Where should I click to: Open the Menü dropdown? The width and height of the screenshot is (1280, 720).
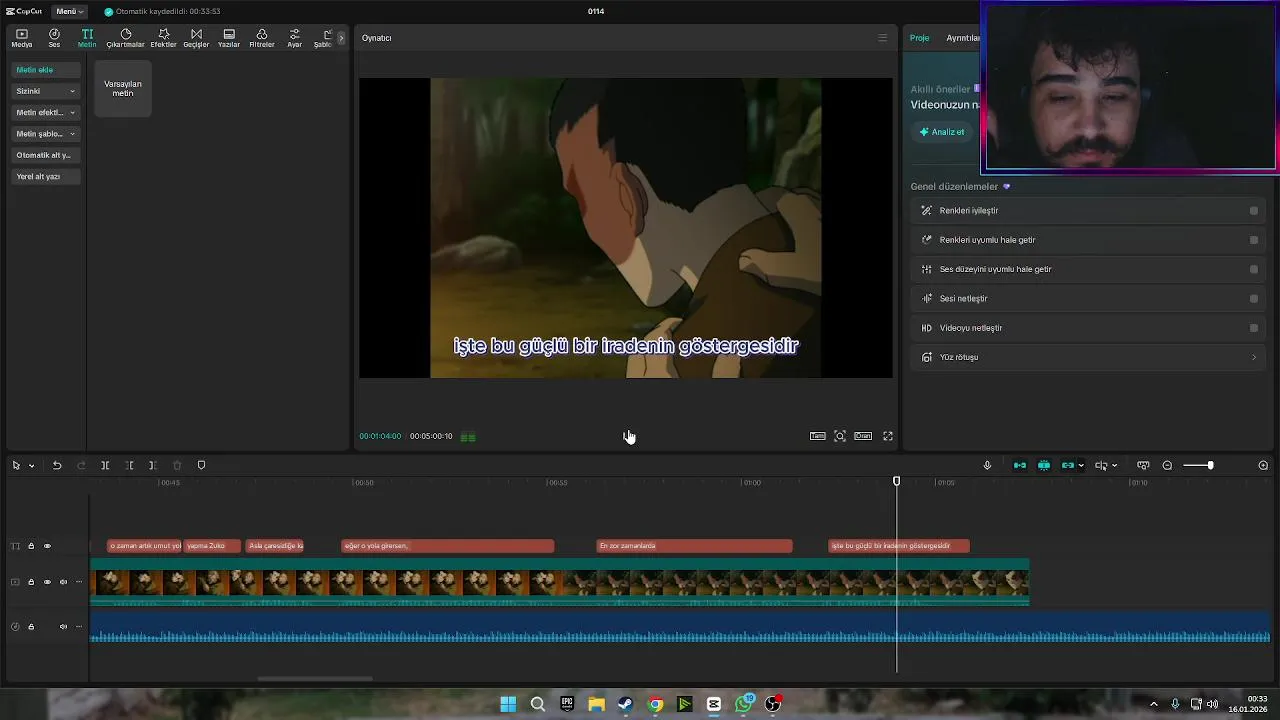point(69,11)
